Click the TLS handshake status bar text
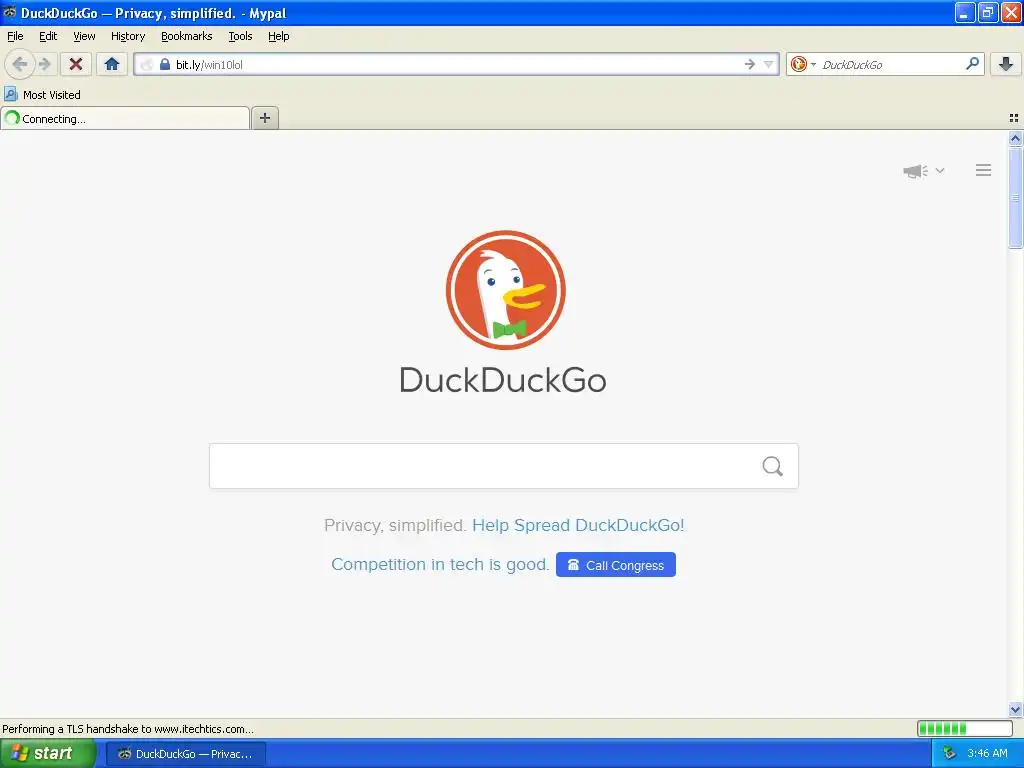Screen dimensions: 1024x768 coord(128,729)
